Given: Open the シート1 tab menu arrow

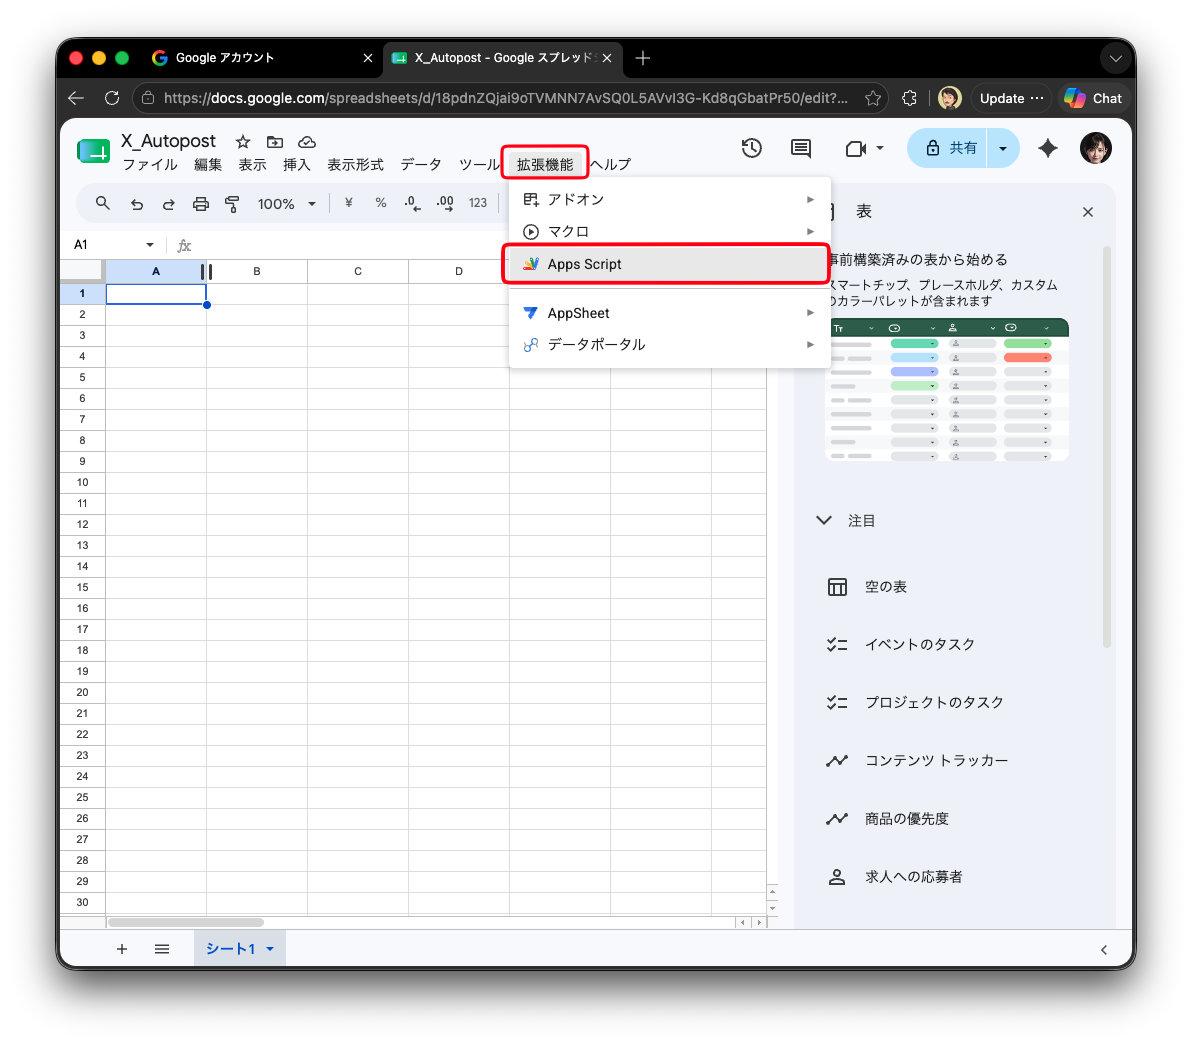Looking at the screenshot, I should coord(270,949).
